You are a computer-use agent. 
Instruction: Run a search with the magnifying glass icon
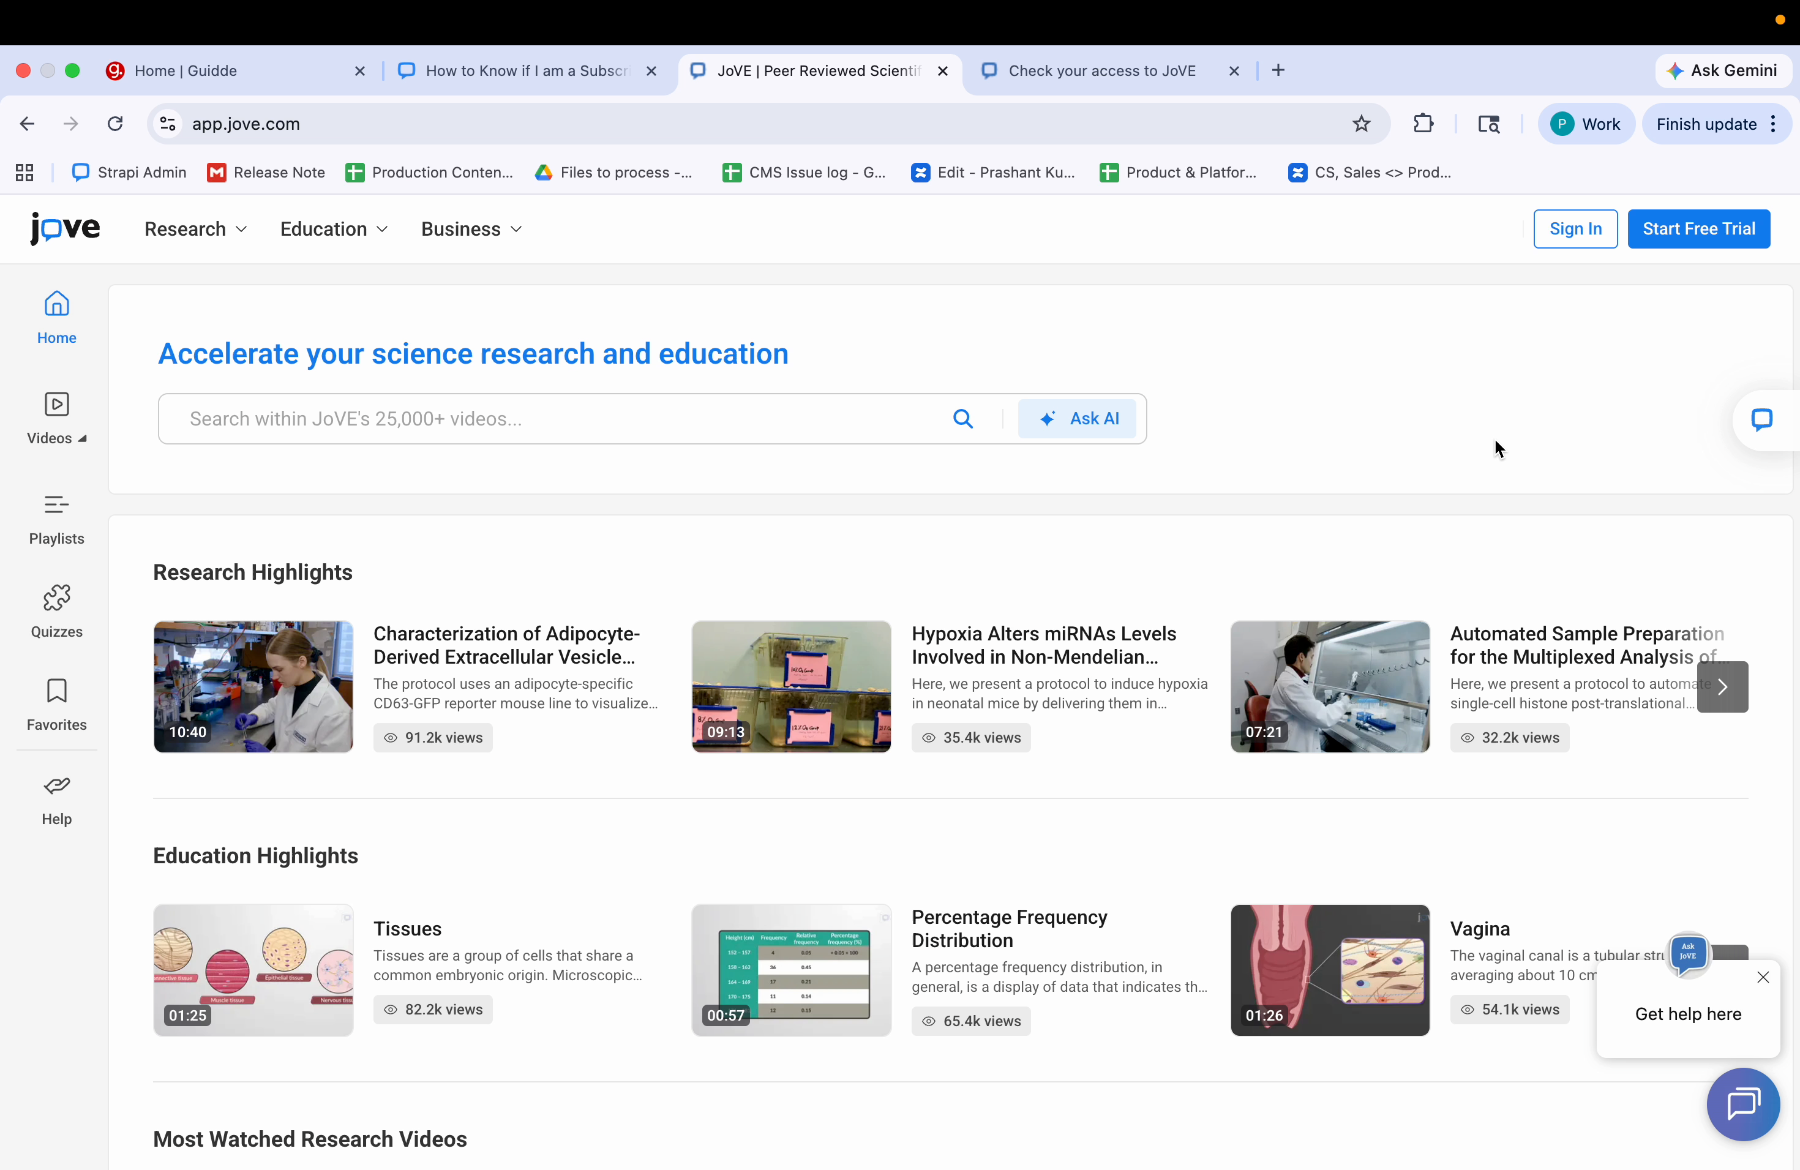coord(963,418)
